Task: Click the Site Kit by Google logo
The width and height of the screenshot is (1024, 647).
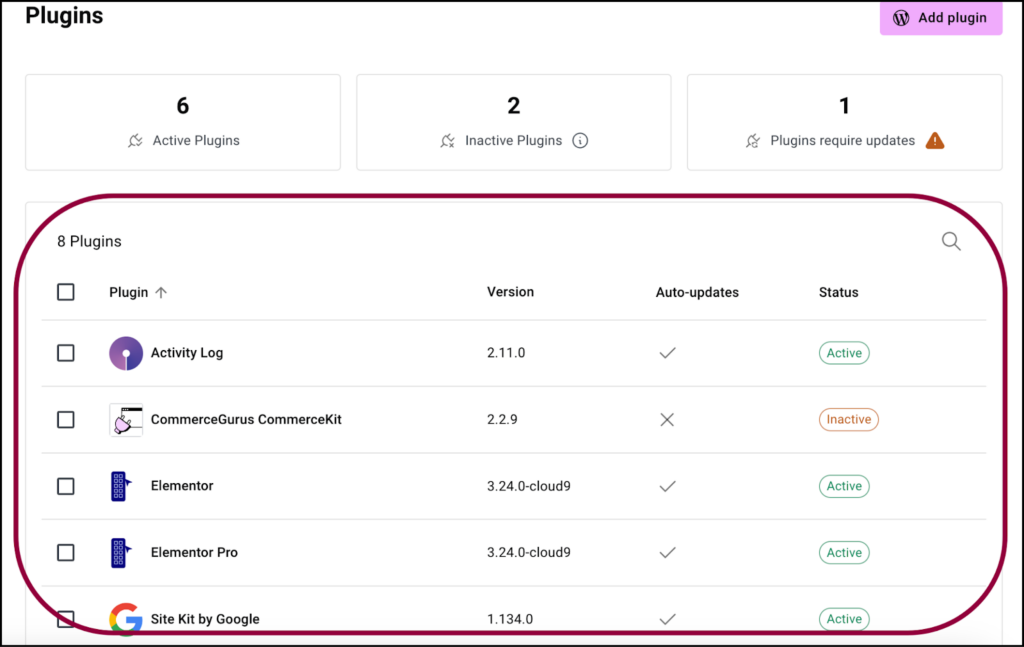Action: (126, 619)
